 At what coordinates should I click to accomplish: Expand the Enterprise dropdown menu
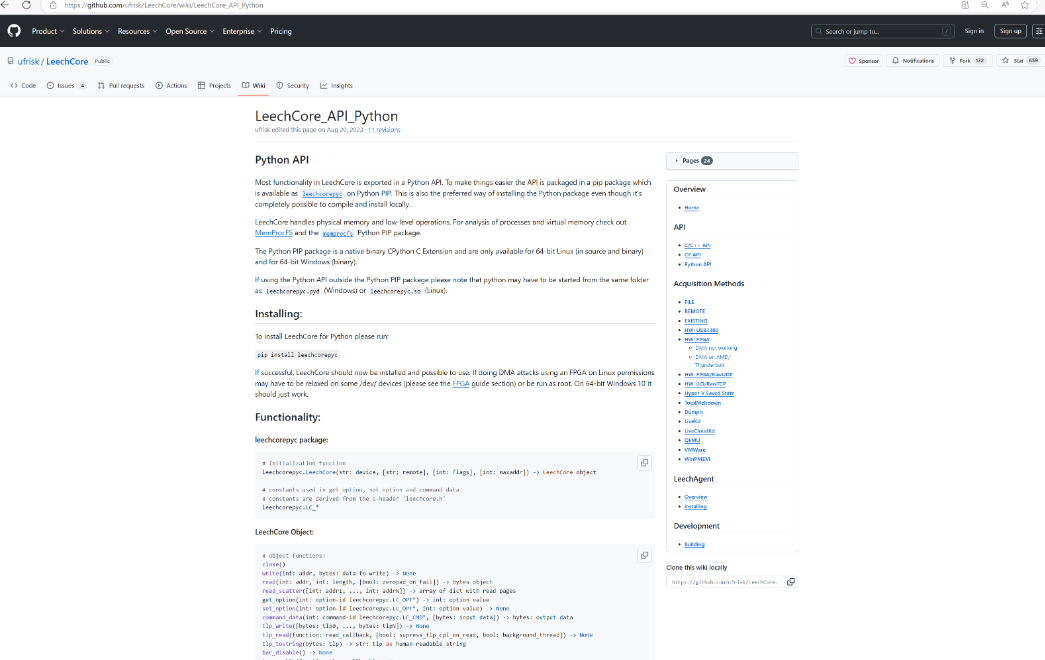[x=242, y=31]
